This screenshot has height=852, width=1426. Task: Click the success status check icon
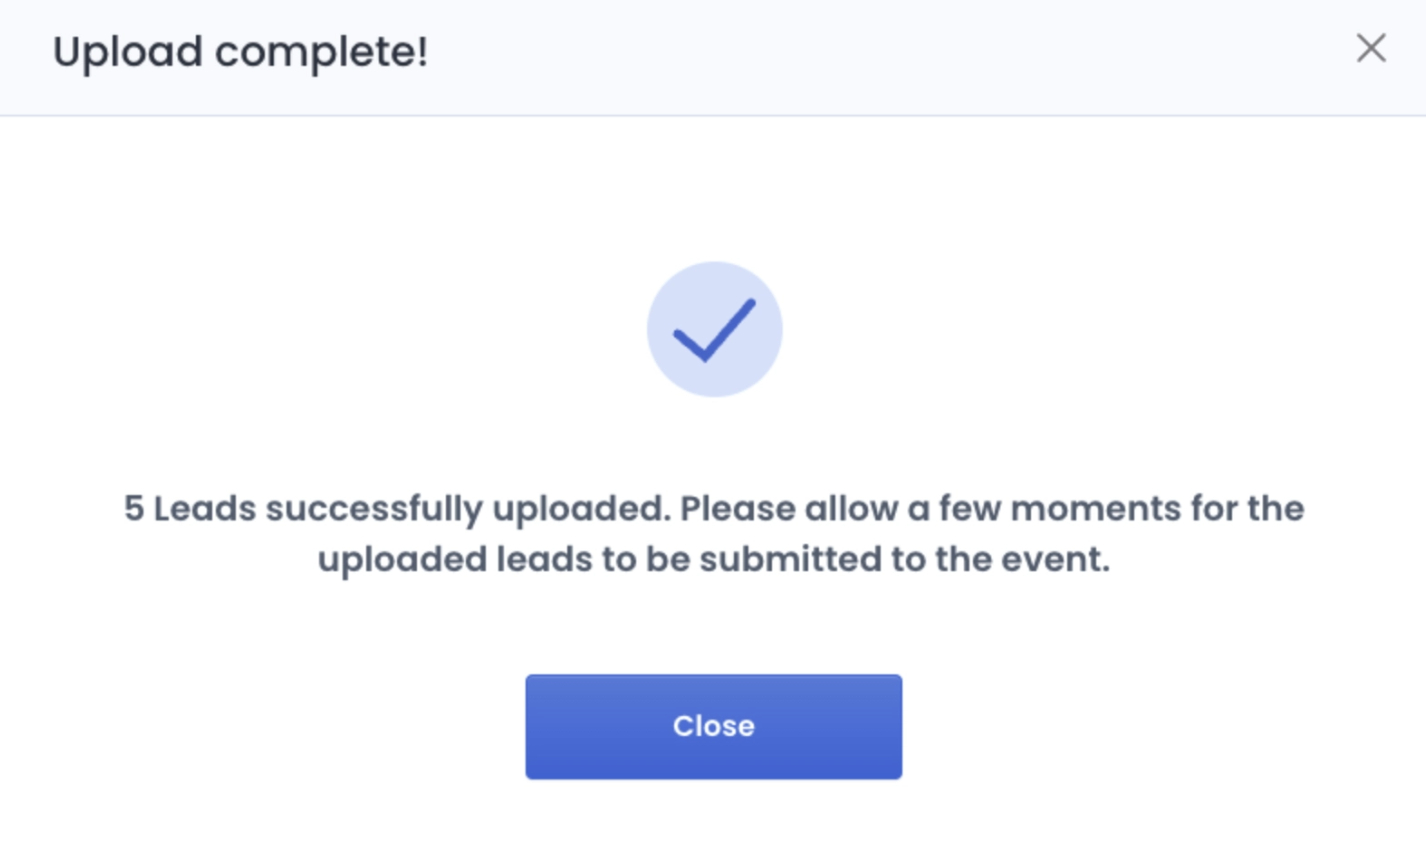714,330
